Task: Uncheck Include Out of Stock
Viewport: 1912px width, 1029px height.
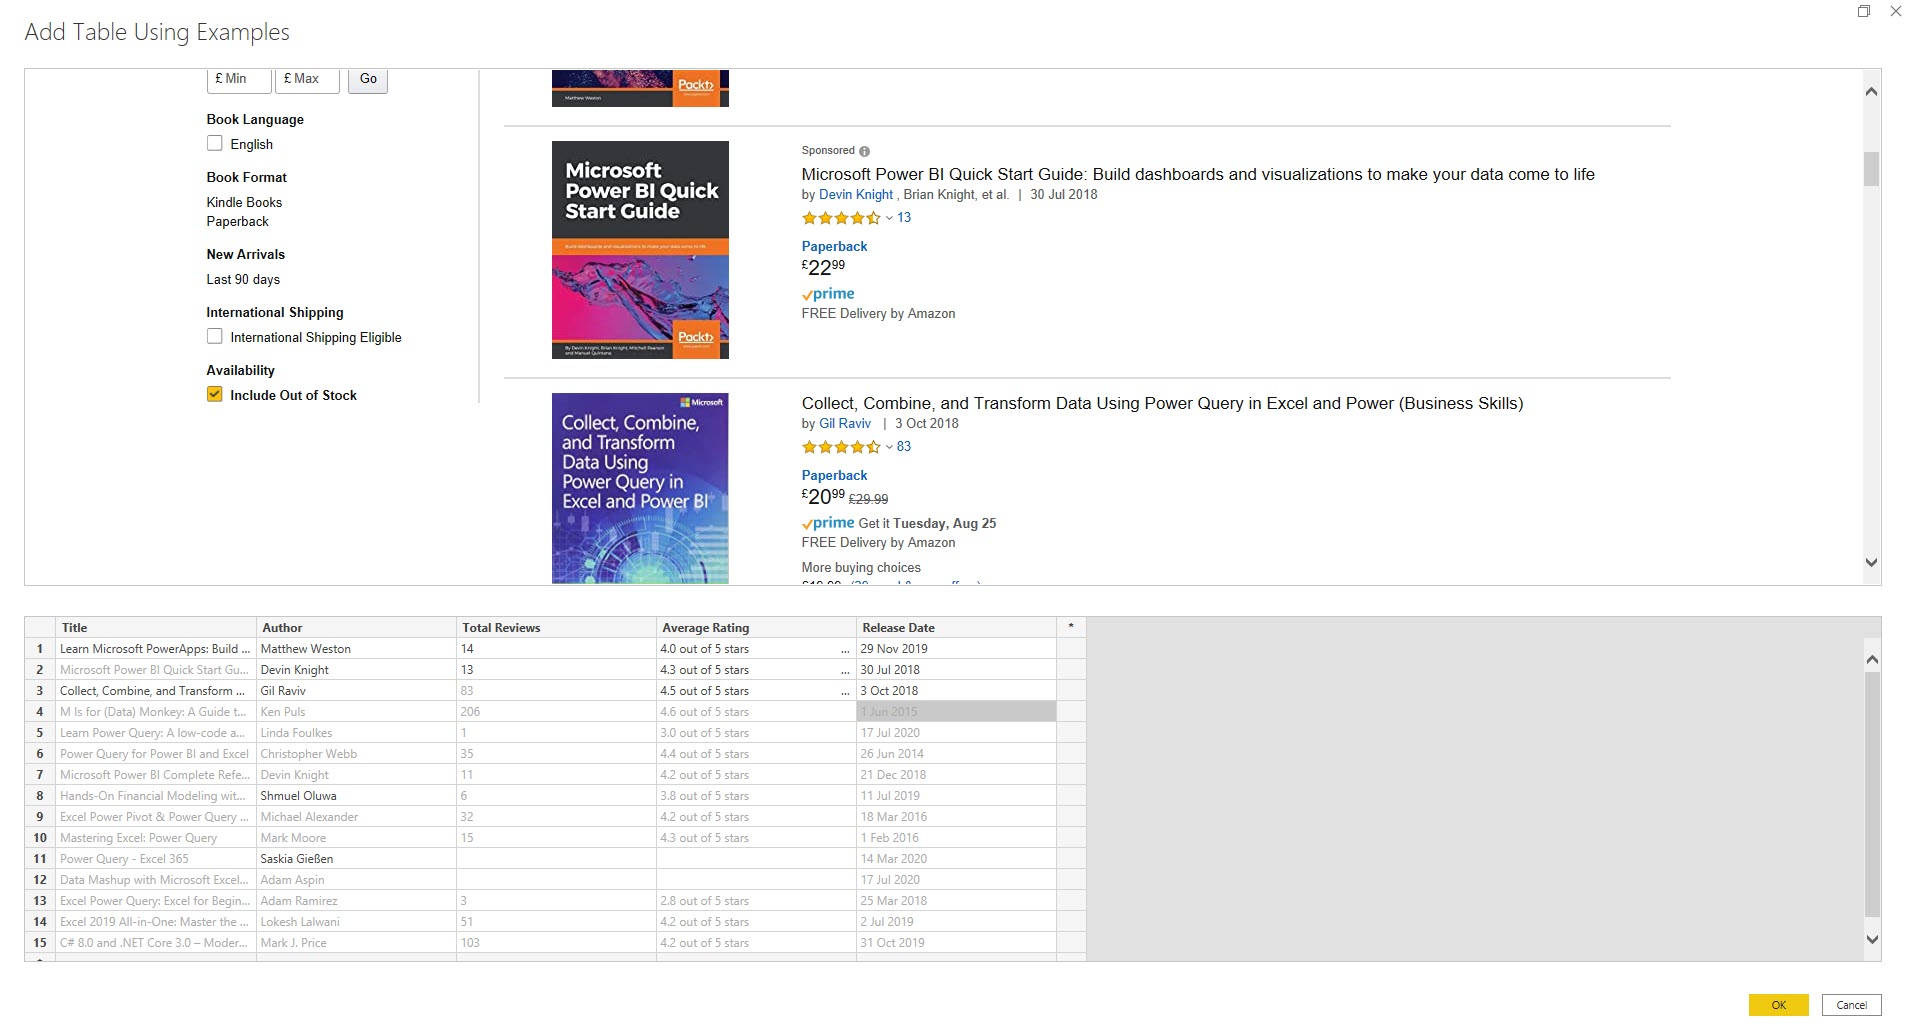Action: coord(215,395)
